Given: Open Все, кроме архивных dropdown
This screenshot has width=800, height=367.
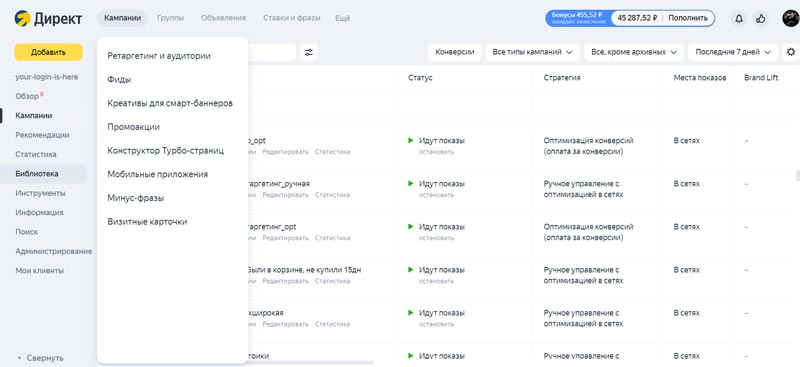Looking at the screenshot, I should [x=634, y=52].
